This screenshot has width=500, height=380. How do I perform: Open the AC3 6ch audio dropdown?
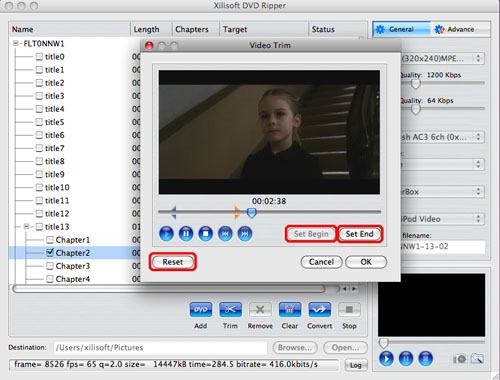(442, 137)
